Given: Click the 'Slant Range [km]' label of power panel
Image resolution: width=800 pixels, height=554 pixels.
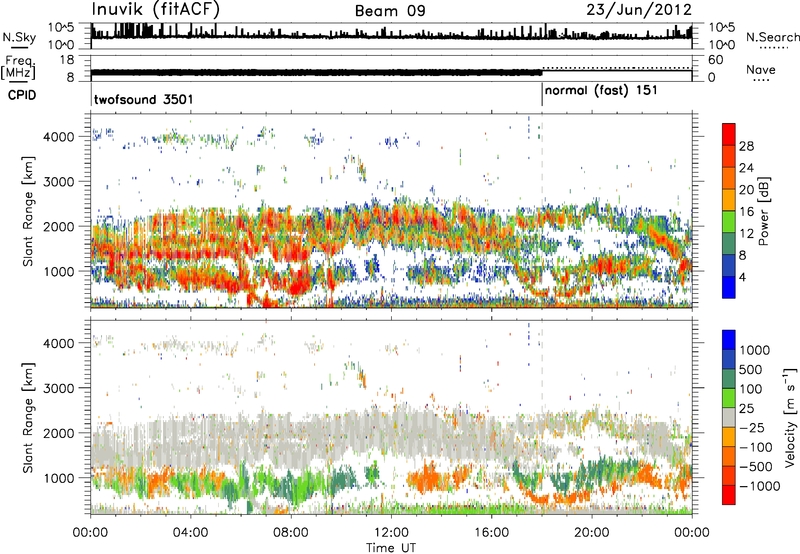Looking at the screenshot, I should [28, 211].
